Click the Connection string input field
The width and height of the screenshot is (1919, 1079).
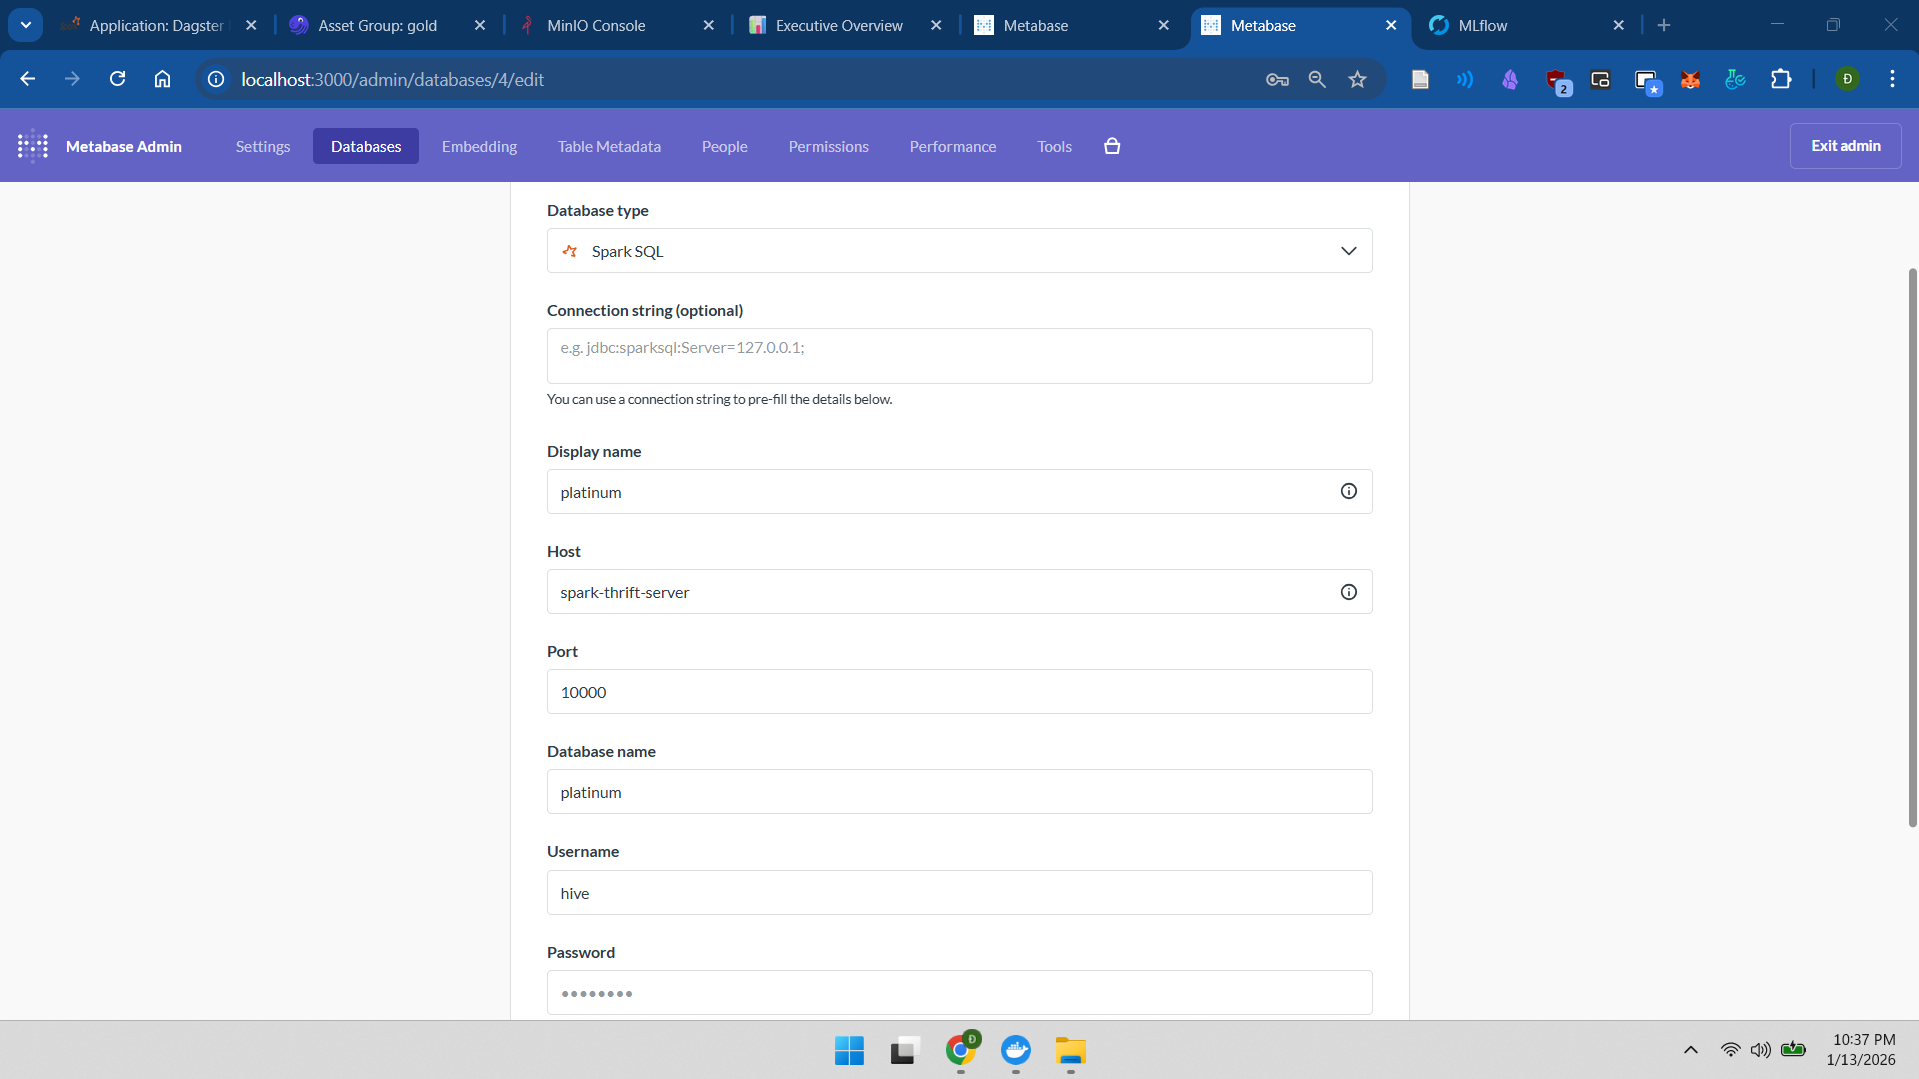959,356
